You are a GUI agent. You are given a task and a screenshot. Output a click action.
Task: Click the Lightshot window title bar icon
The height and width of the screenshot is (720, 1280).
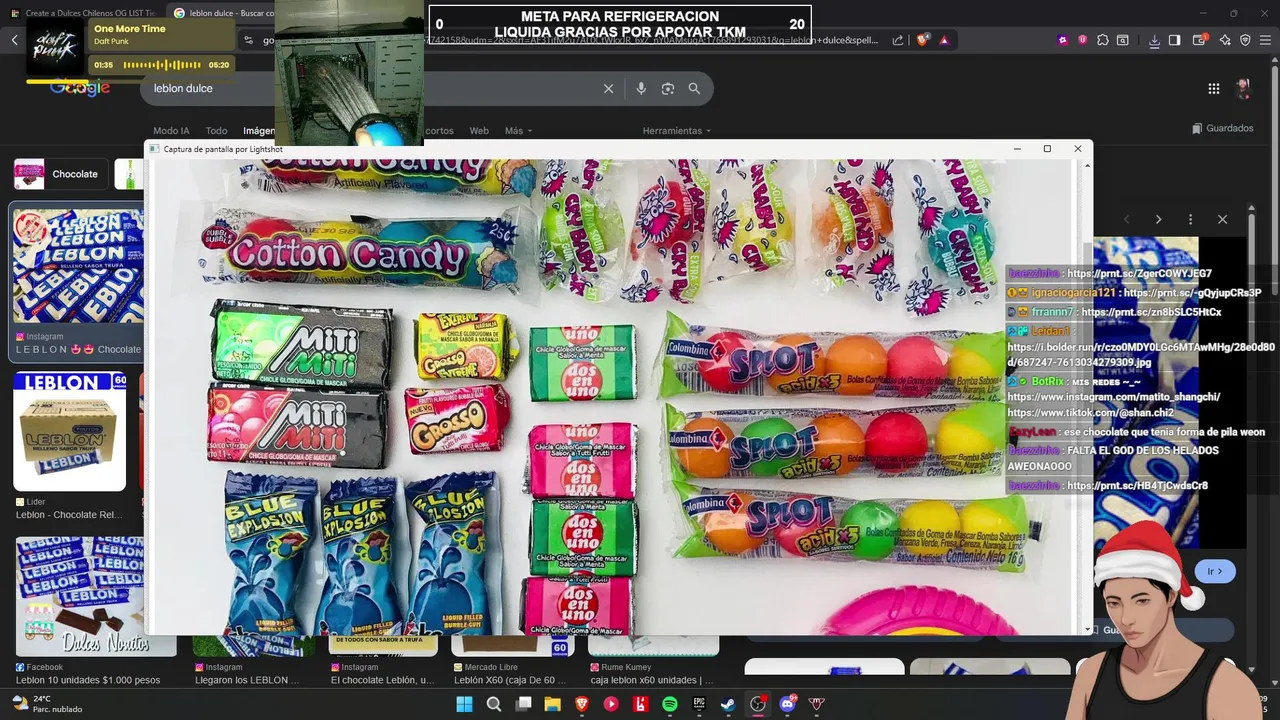pos(154,149)
